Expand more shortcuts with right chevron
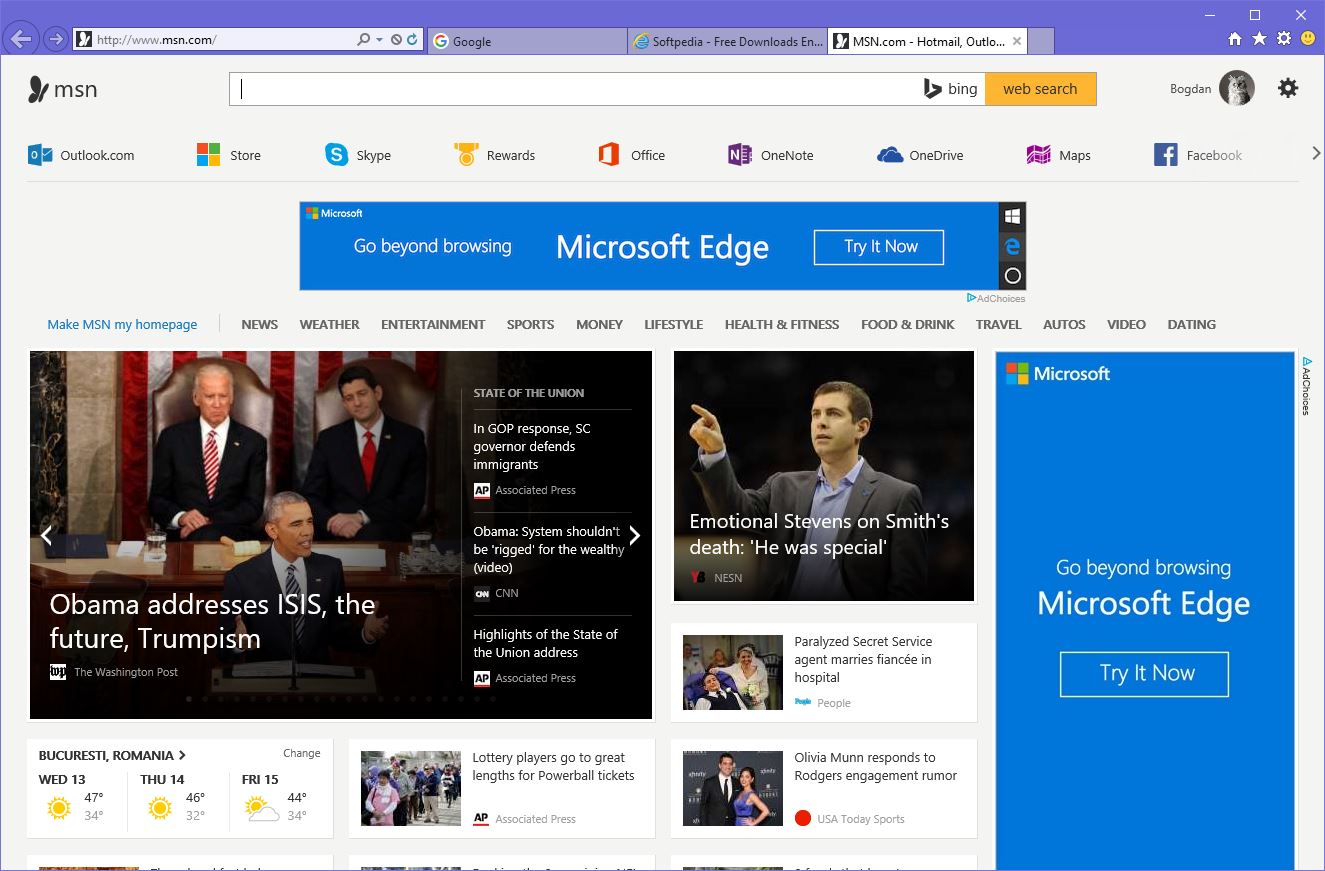 pyautogui.click(x=1316, y=153)
